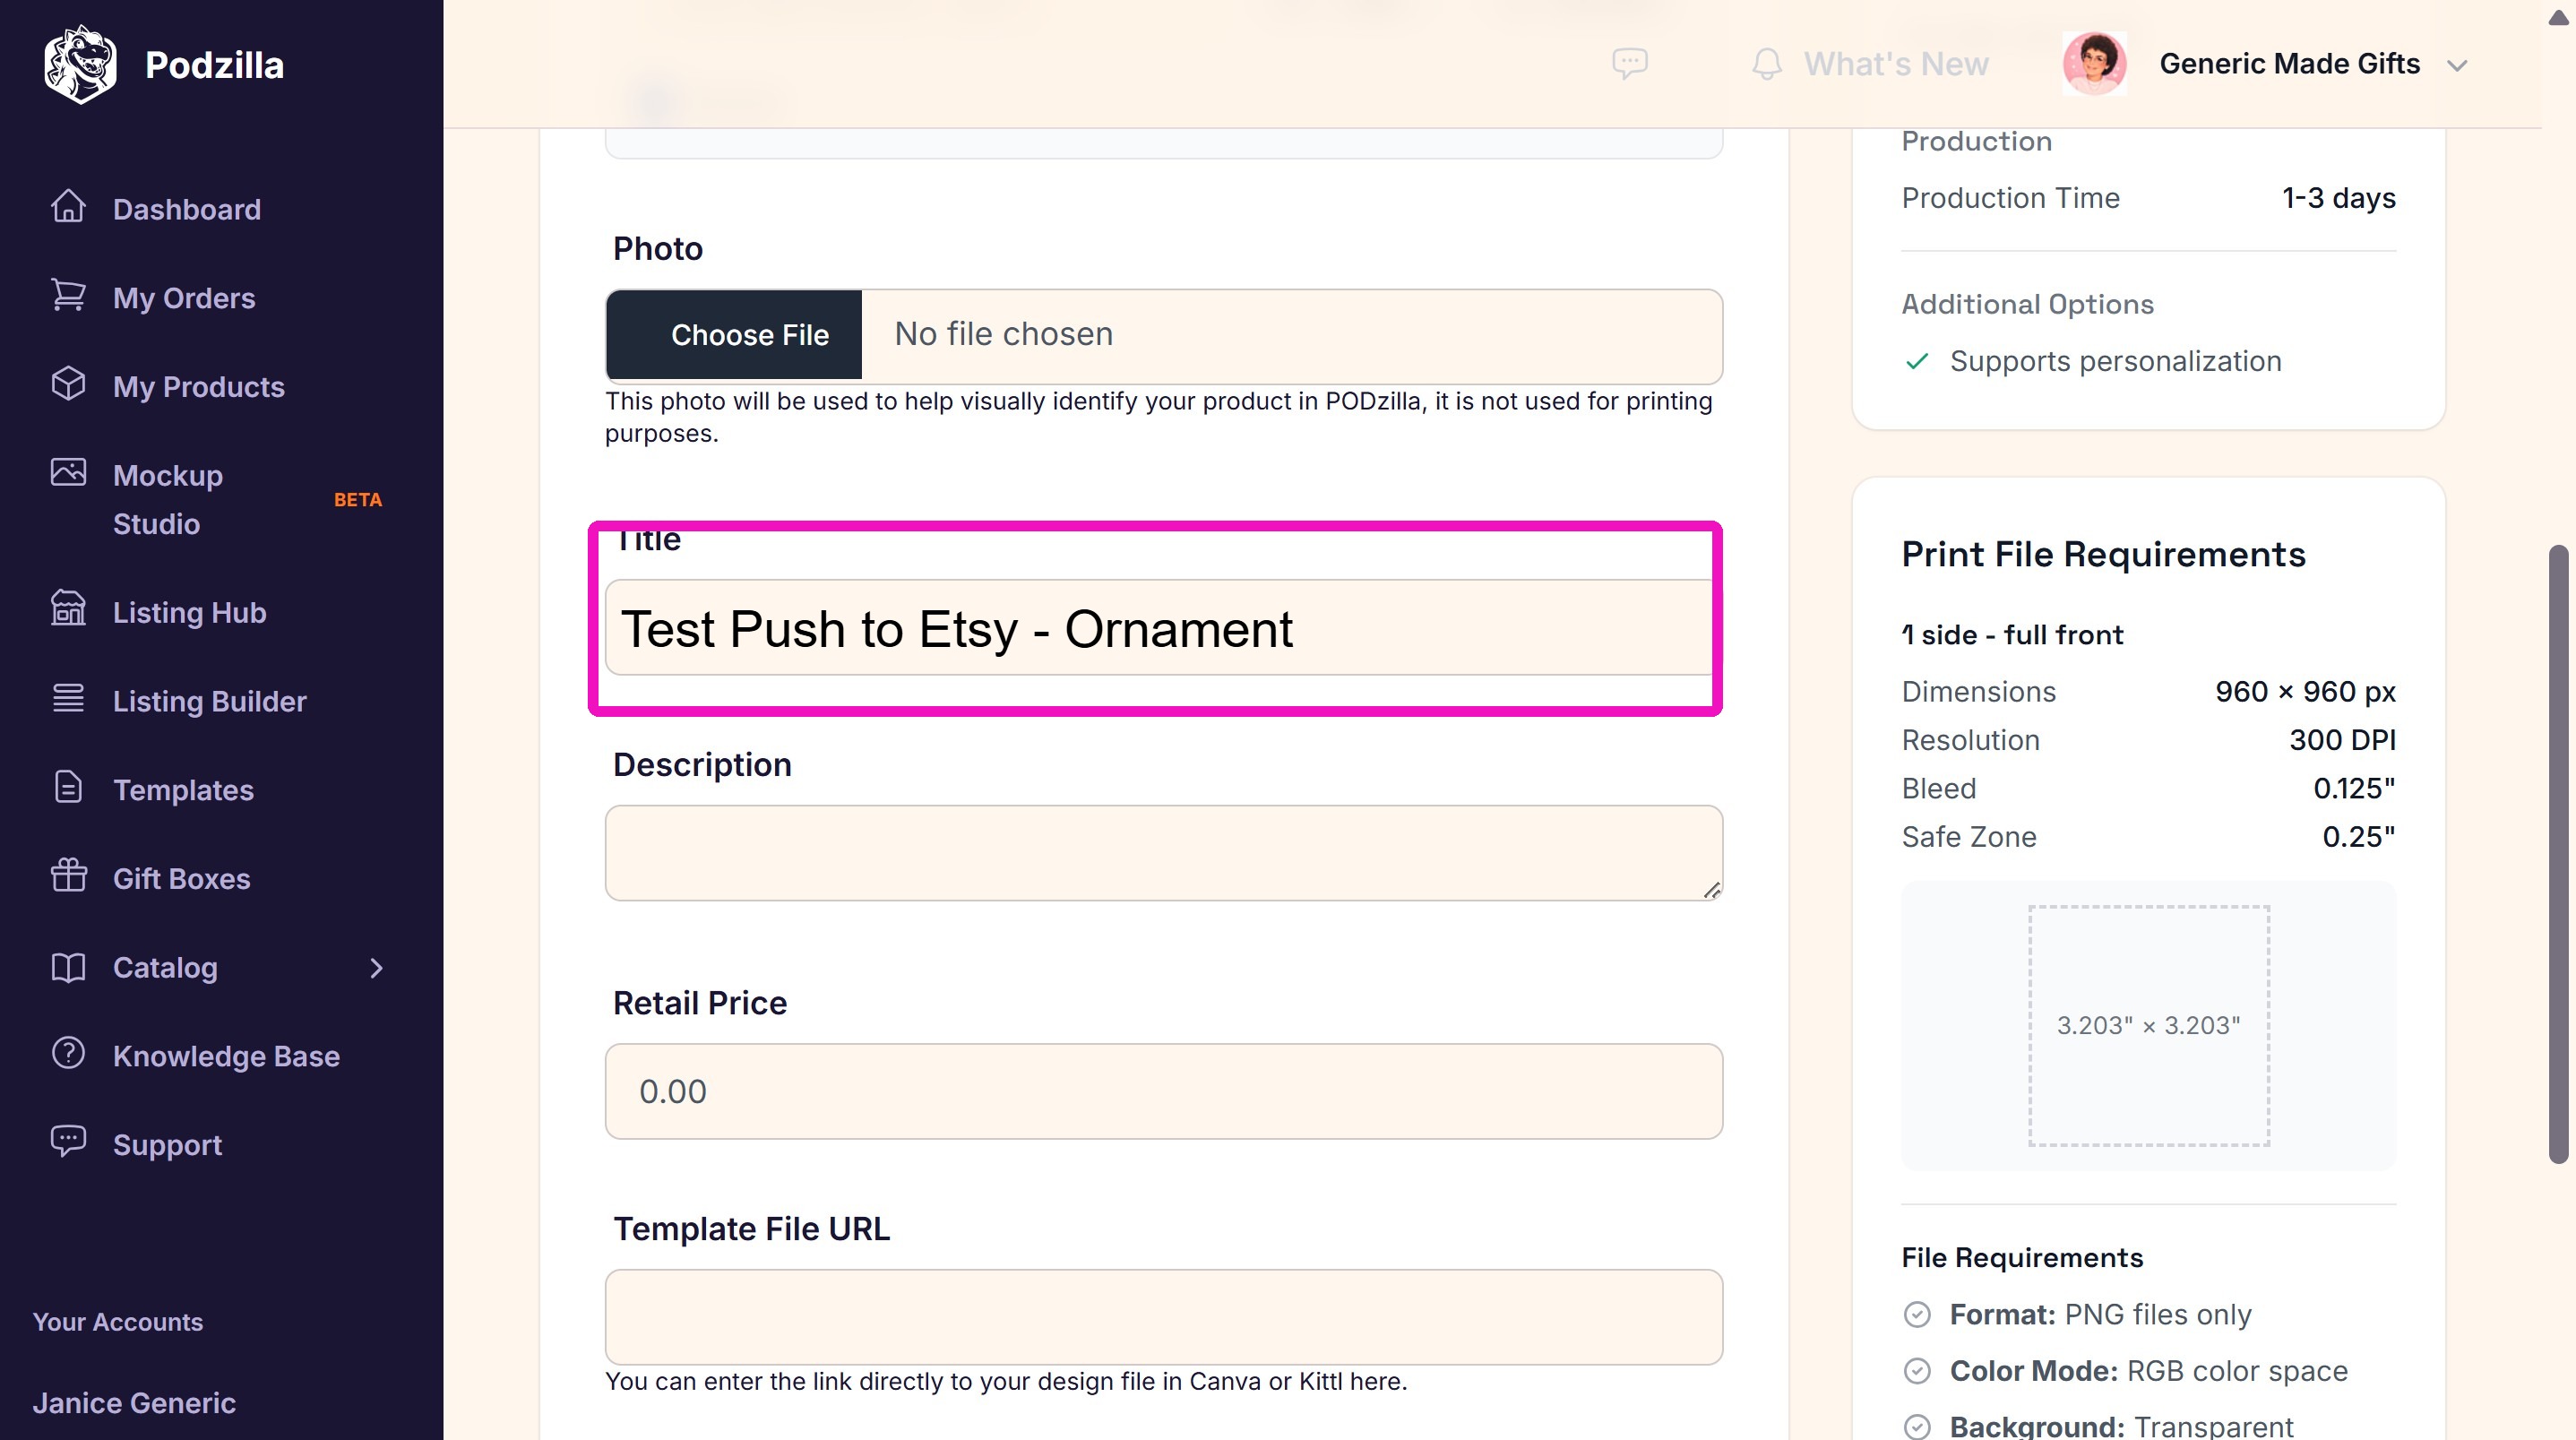Click the Podzilla dinosaur logo
The width and height of the screenshot is (2576, 1440).
coord(80,64)
